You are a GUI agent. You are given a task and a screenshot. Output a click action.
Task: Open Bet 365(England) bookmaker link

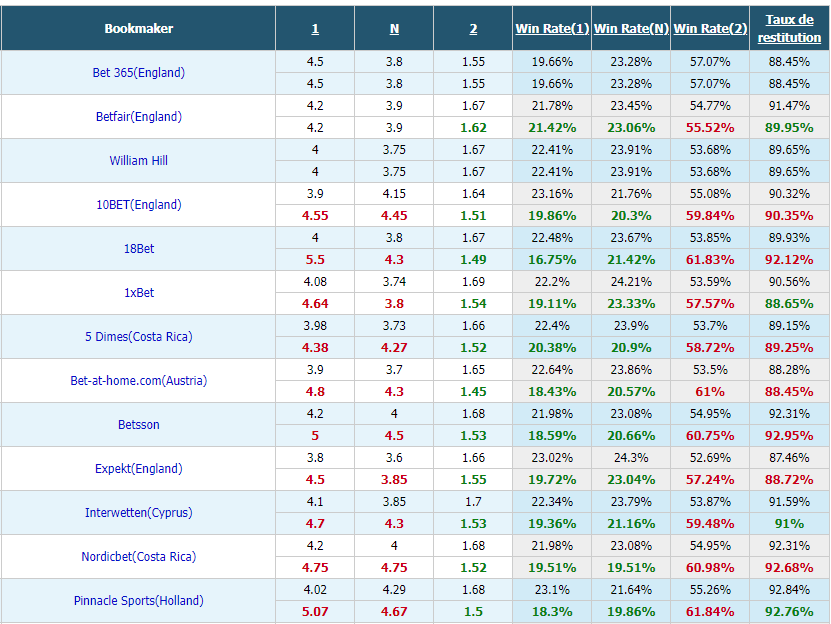tap(138, 73)
